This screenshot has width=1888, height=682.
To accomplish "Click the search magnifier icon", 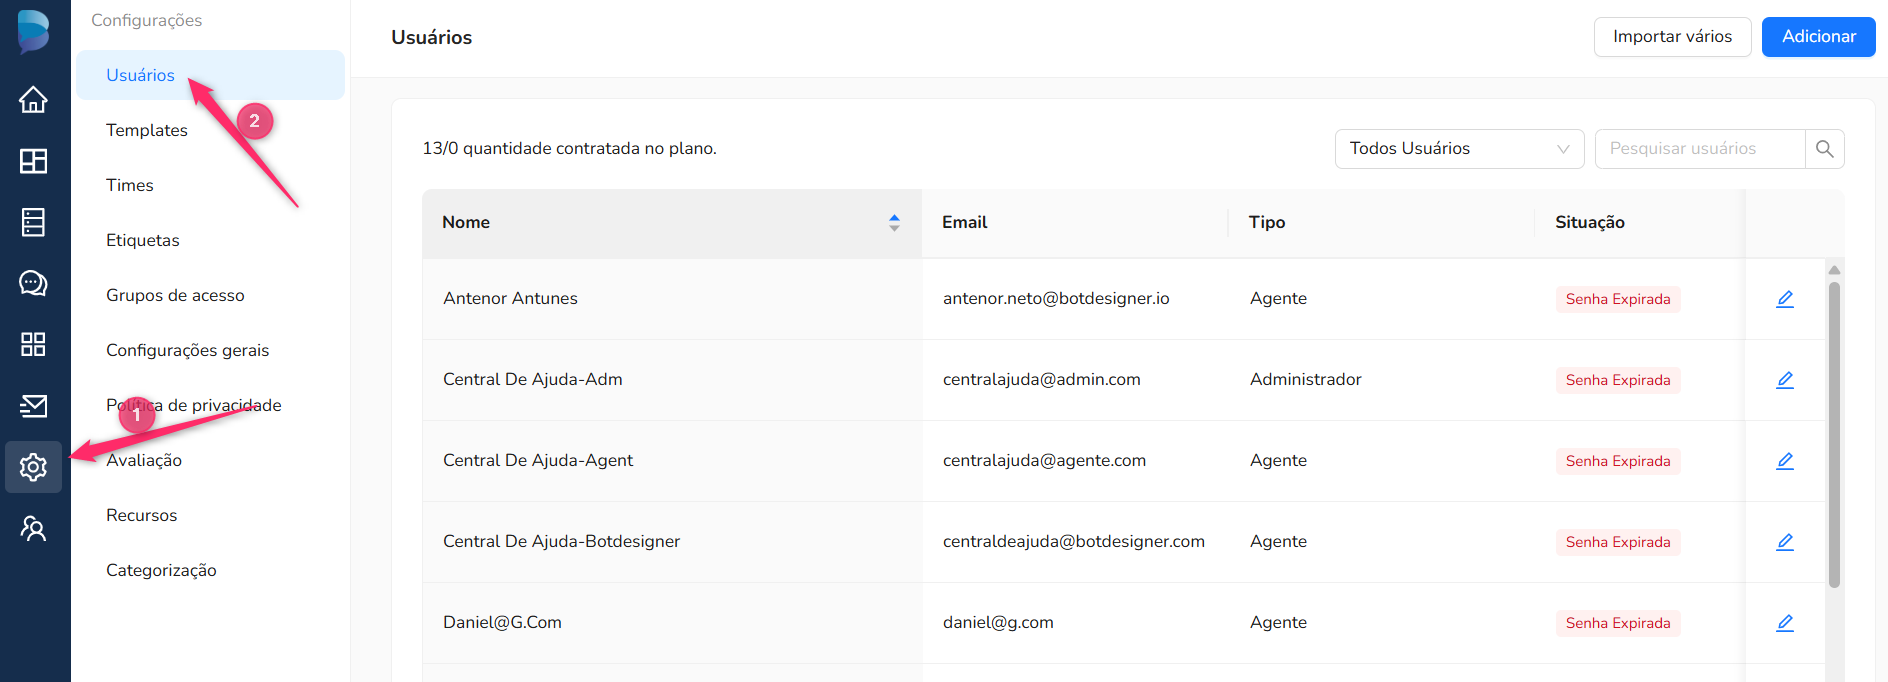I will tap(1824, 149).
